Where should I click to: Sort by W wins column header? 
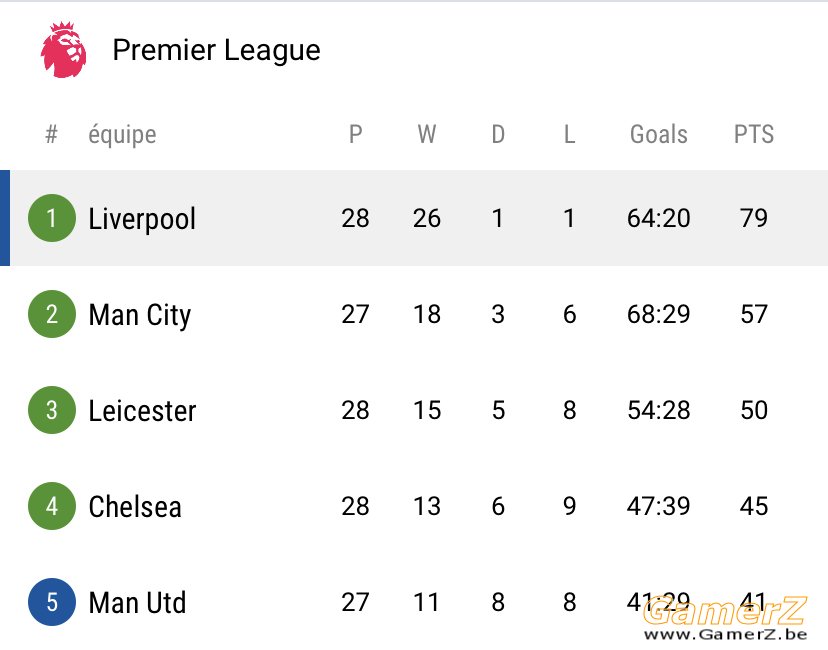point(427,134)
